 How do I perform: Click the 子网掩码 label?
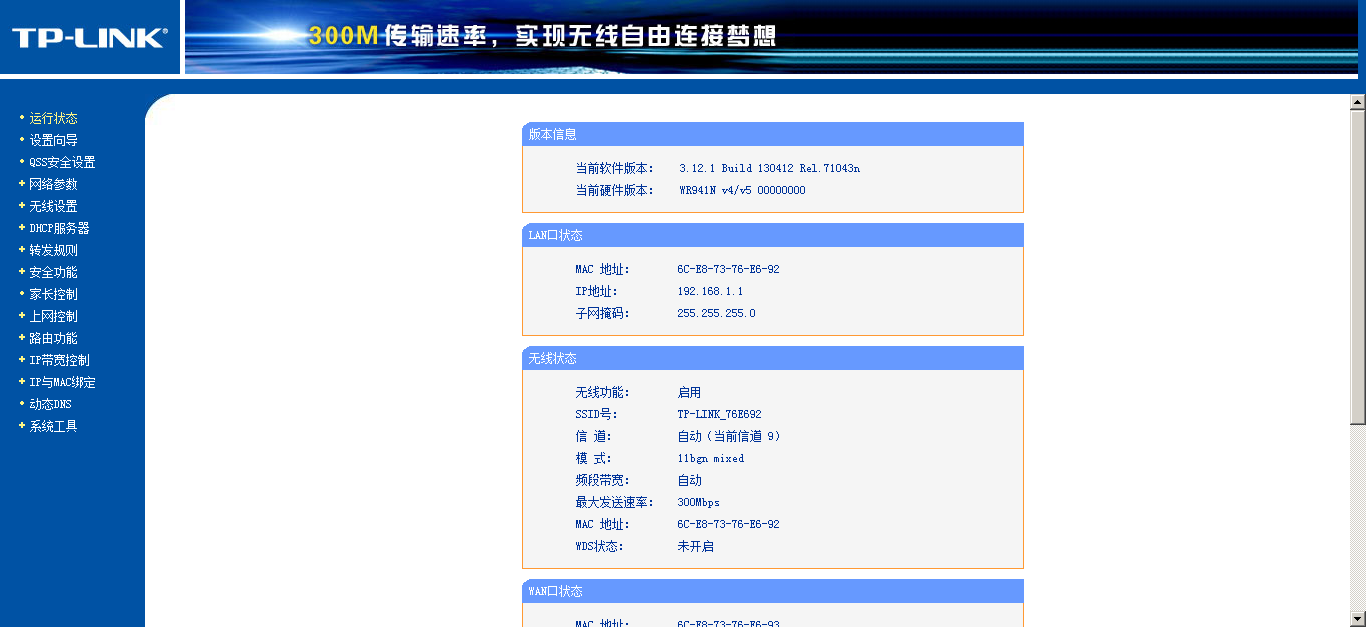click(x=602, y=313)
